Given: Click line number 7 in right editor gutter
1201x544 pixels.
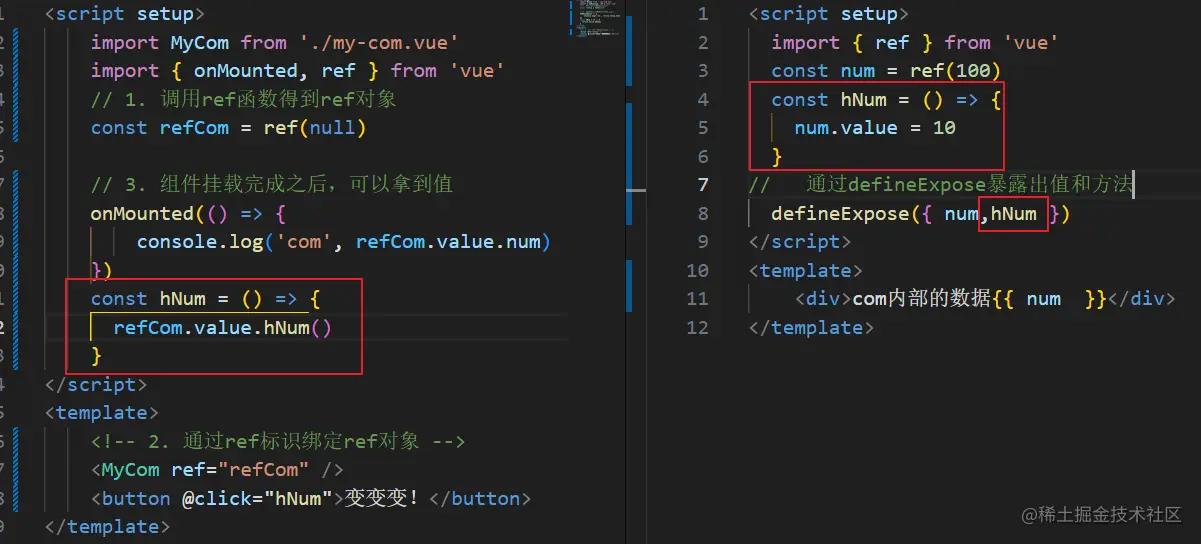Looking at the screenshot, I should coord(702,184).
